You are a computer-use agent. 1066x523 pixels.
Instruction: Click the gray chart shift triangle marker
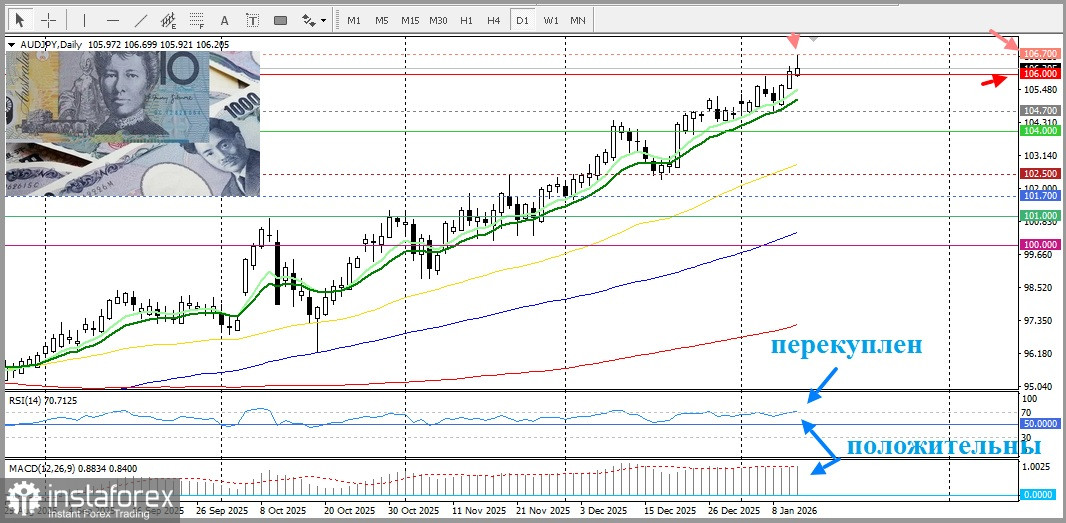[814, 38]
